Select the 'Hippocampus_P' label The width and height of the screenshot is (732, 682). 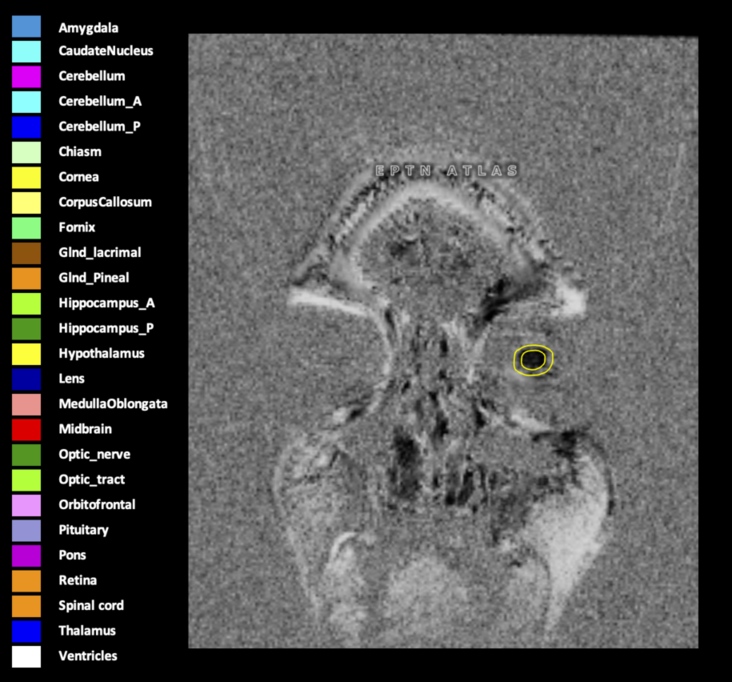(106, 328)
